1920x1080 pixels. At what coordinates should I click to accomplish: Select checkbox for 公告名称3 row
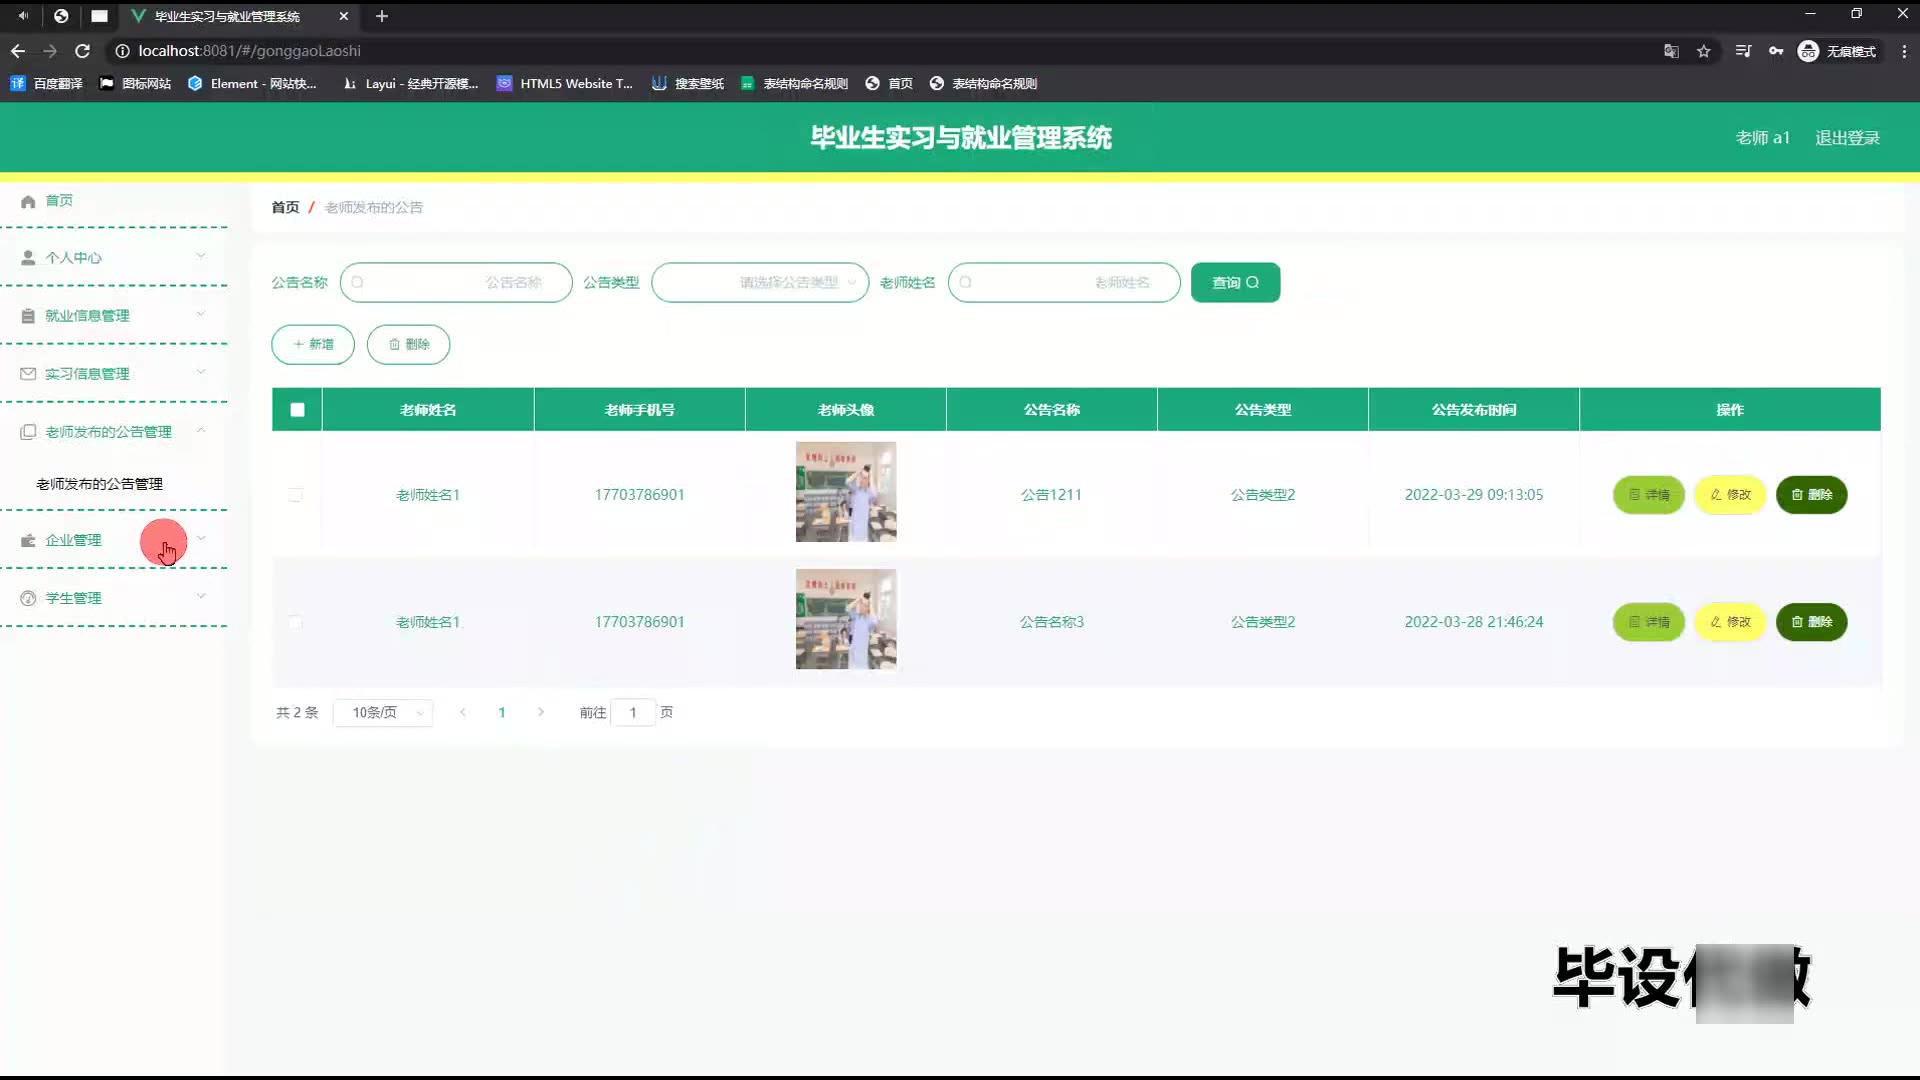[x=295, y=622]
